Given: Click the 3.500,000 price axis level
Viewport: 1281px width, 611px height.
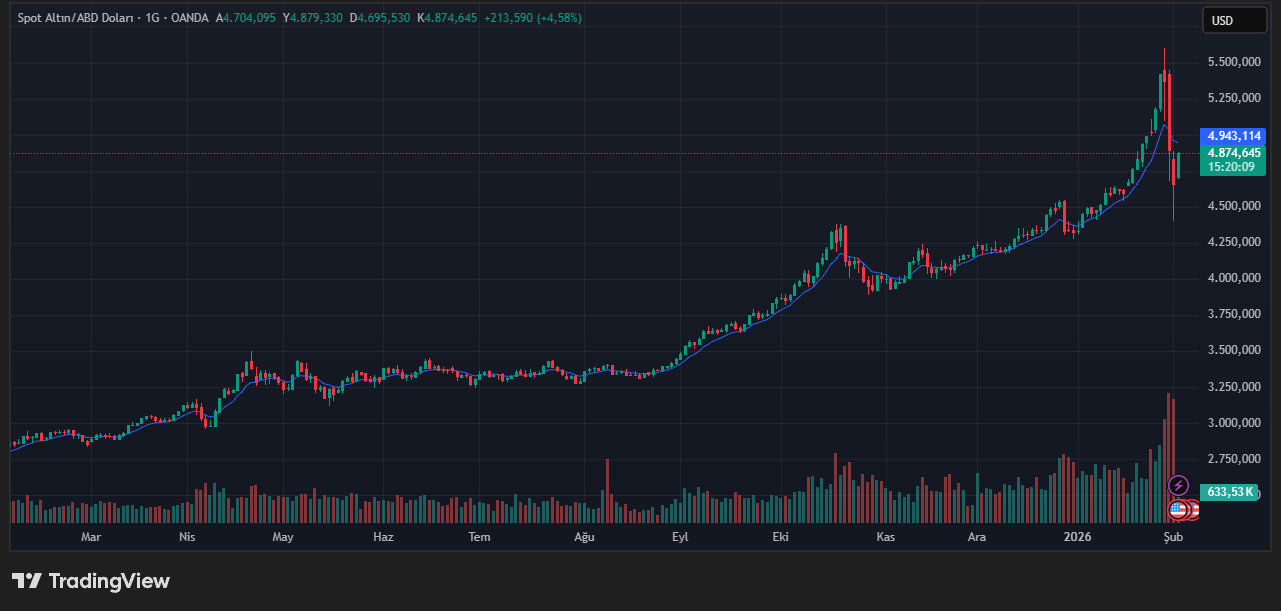Looking at the screenshot, I should [x=1233, y=350].
